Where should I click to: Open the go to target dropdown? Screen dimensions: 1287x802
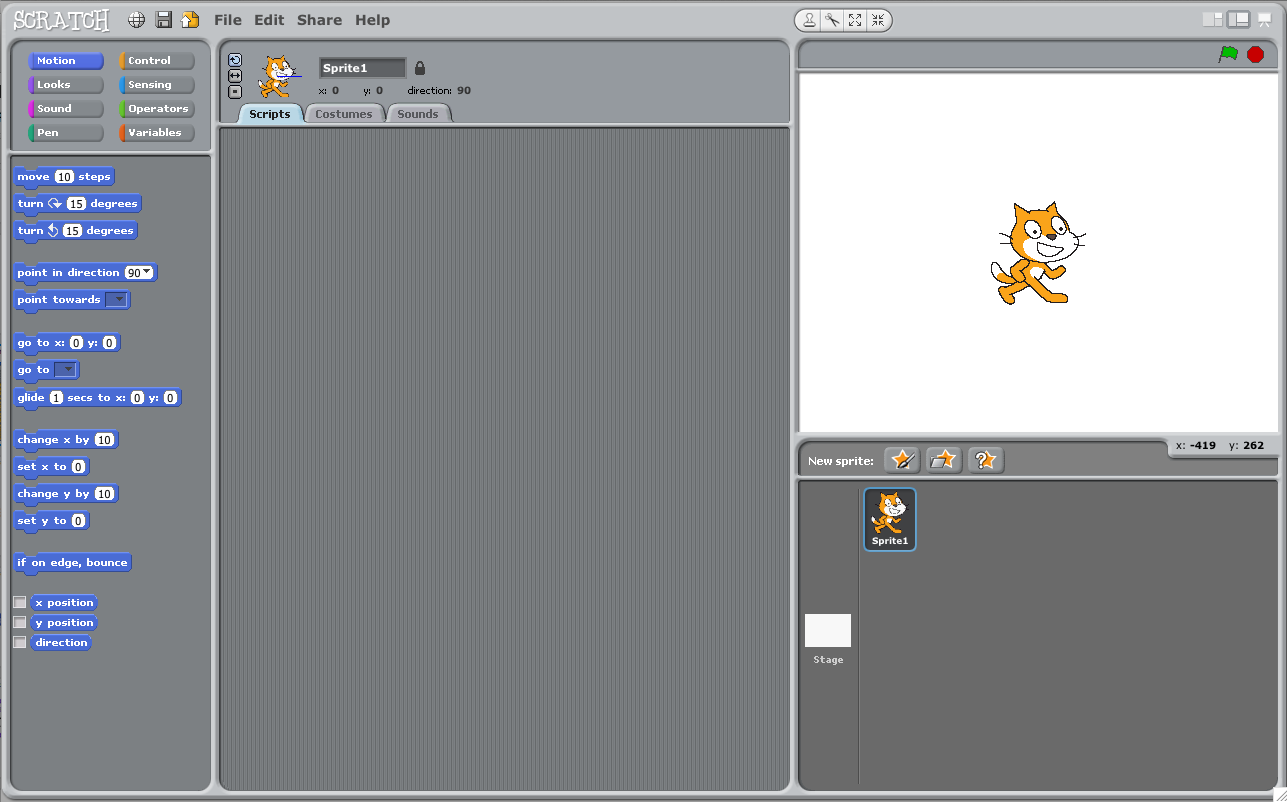click(65, 369)
